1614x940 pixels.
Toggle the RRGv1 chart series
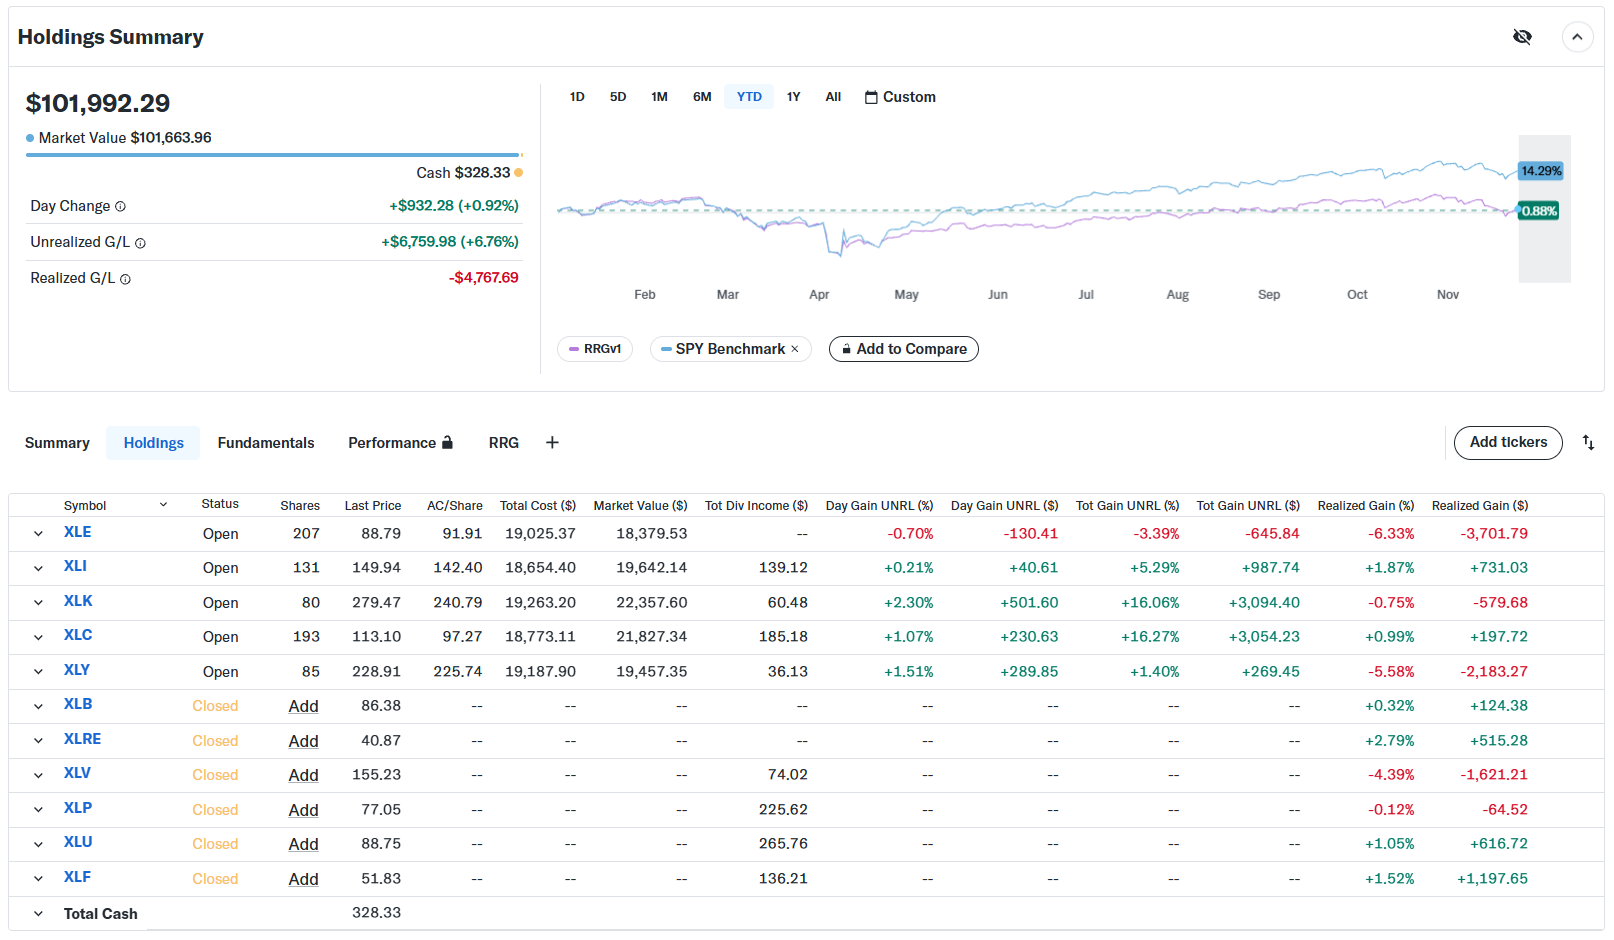595,349
